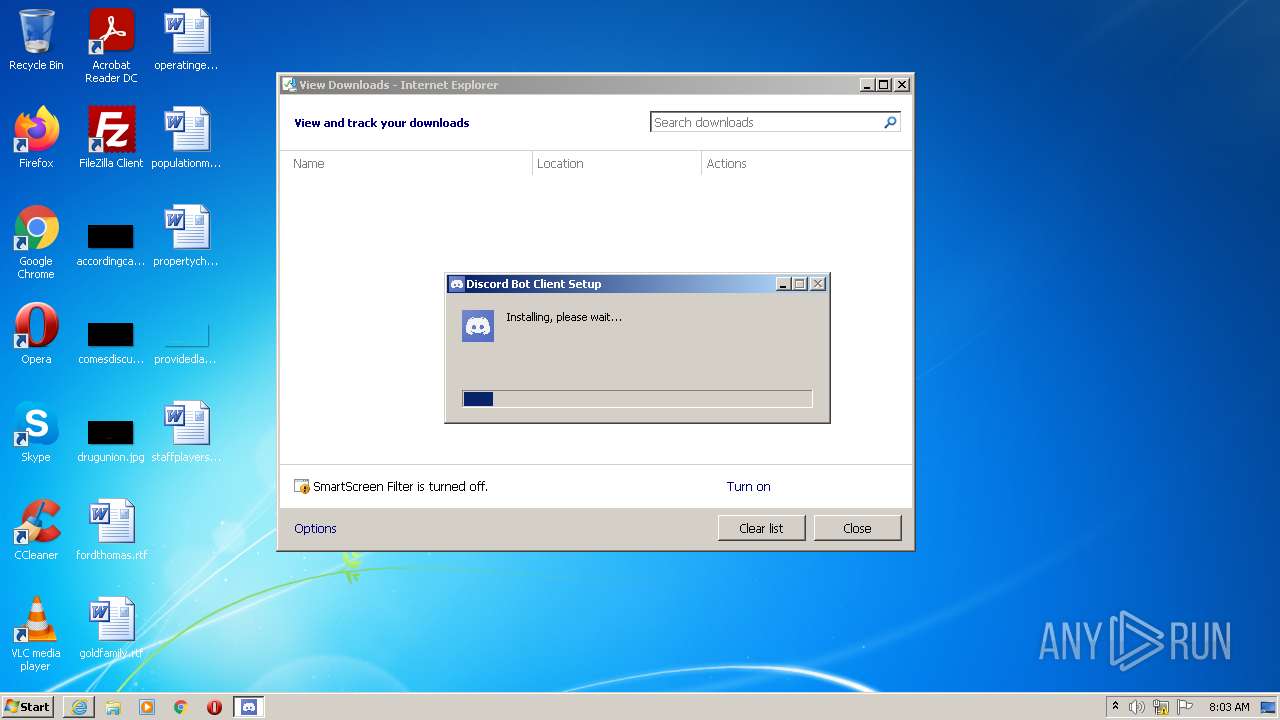The width and height of the screenshot is (1280, 720).
Task: Click "View and track your downloads" heading
Action: [381, 123]
